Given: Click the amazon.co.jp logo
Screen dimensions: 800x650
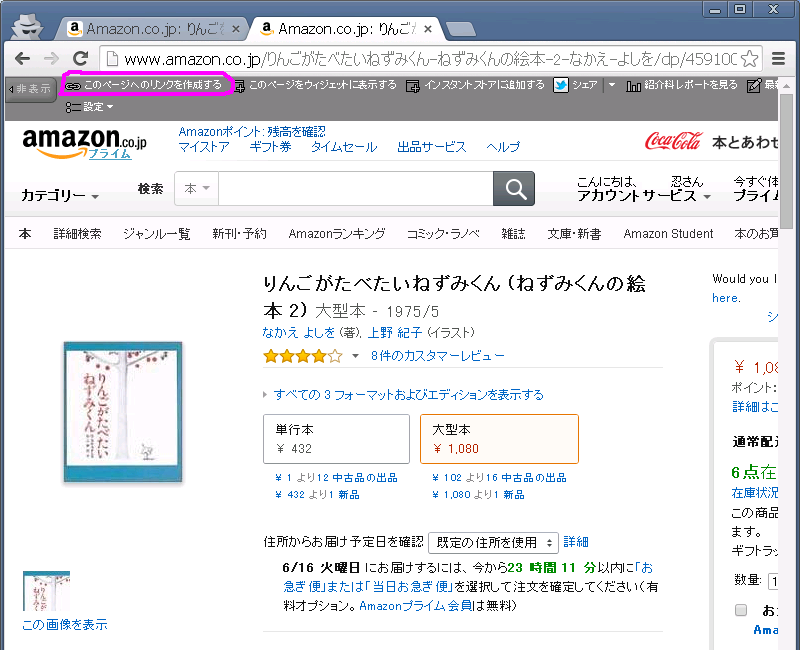Looking at the screenshot, I should [x=85, y=143].
